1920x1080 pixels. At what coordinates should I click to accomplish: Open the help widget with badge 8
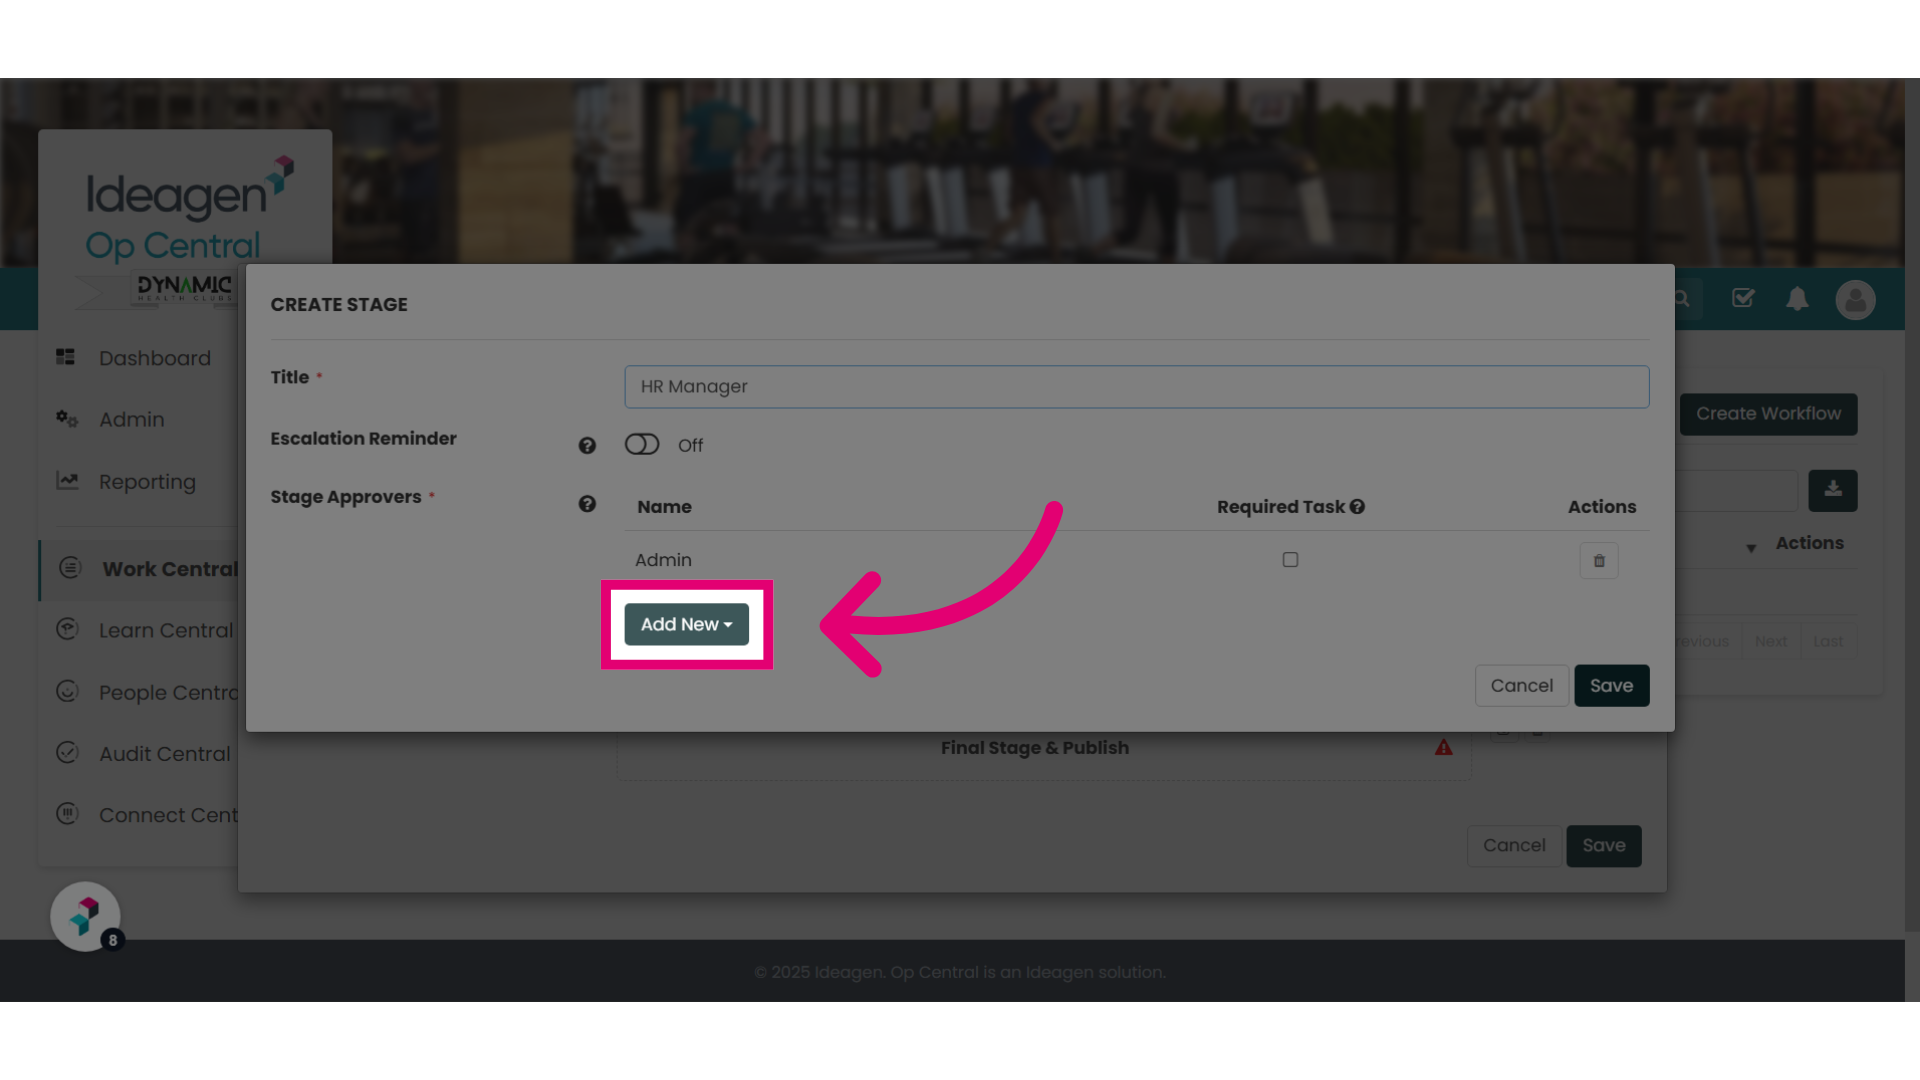coord(86,916)
